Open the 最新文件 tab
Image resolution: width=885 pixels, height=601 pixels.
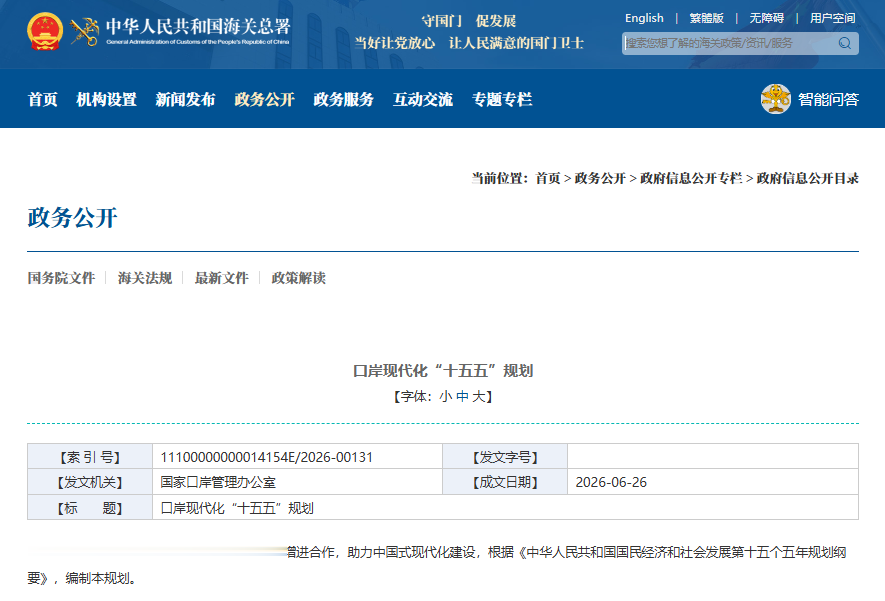222,278
